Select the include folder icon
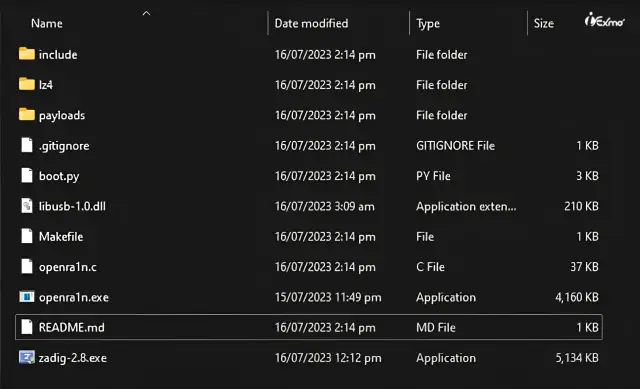The width and height of the screenshot is (640, 389). pos(27,54)
